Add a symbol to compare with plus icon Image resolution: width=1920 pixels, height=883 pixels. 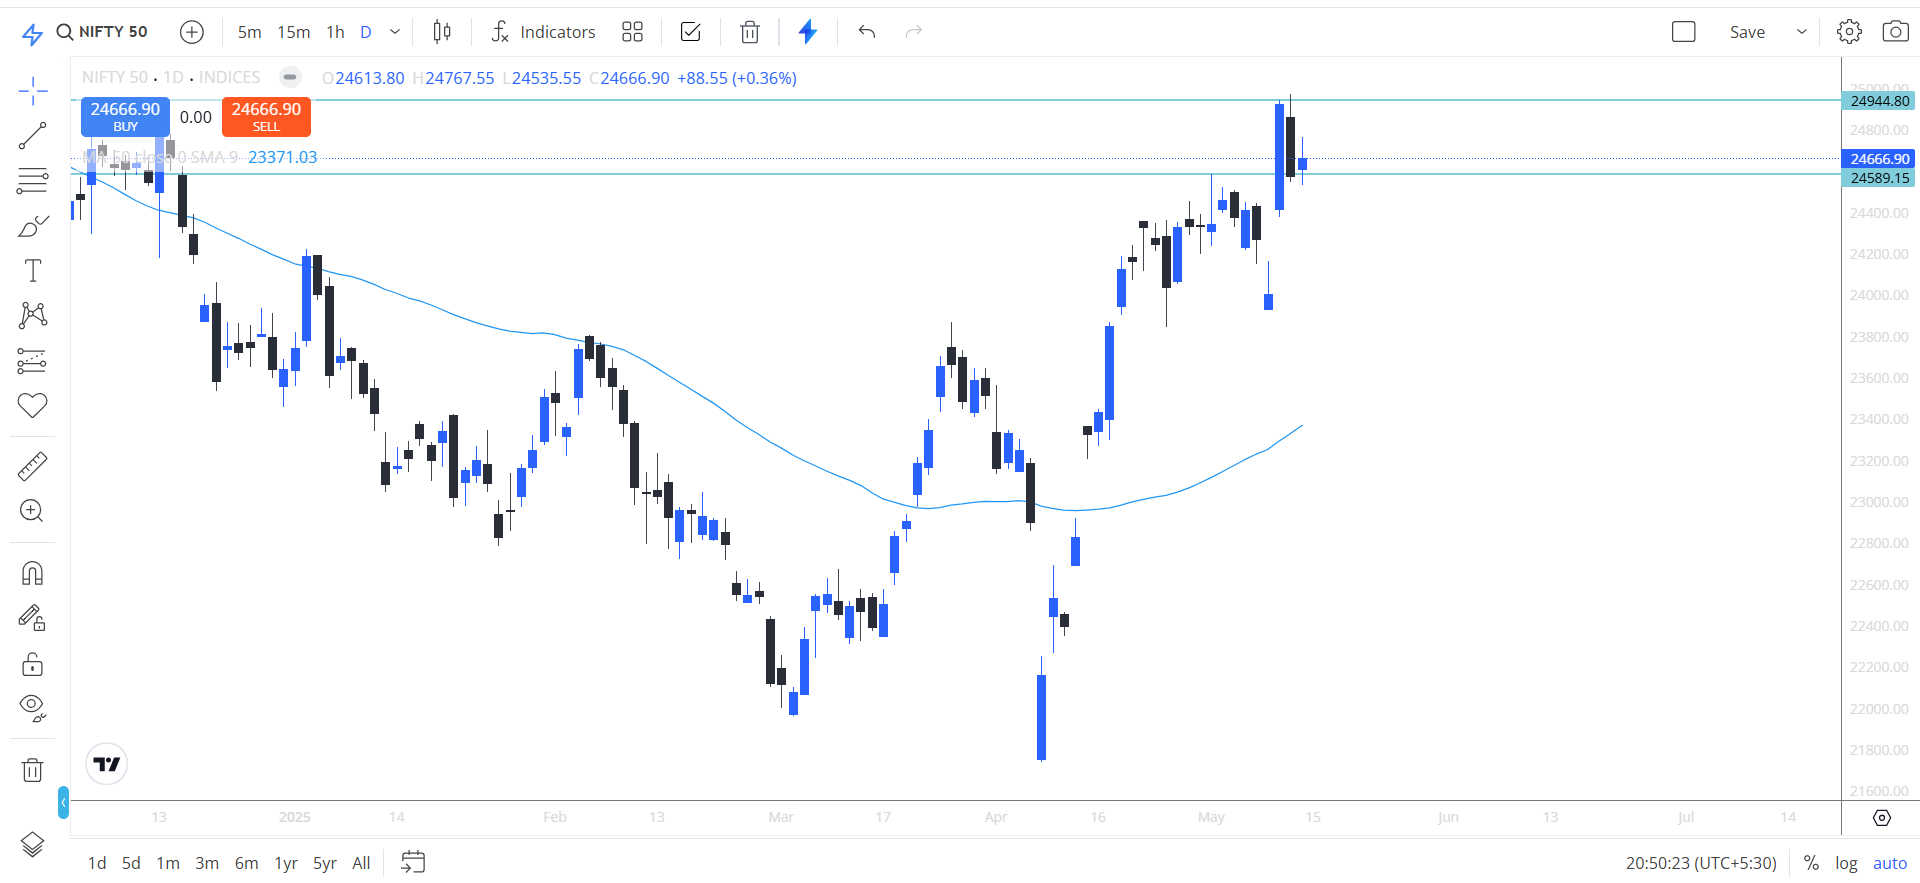tap(192, 32)
